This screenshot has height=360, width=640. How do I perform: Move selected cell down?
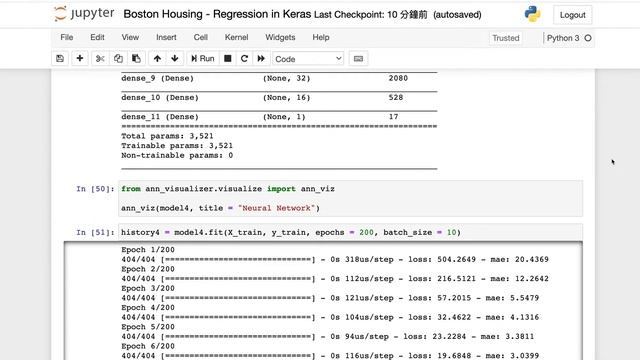point(175,58)
